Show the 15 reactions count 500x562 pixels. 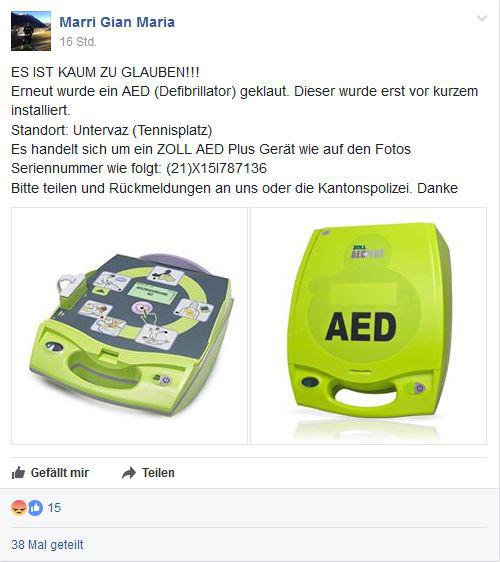click(x=54, y=508)
